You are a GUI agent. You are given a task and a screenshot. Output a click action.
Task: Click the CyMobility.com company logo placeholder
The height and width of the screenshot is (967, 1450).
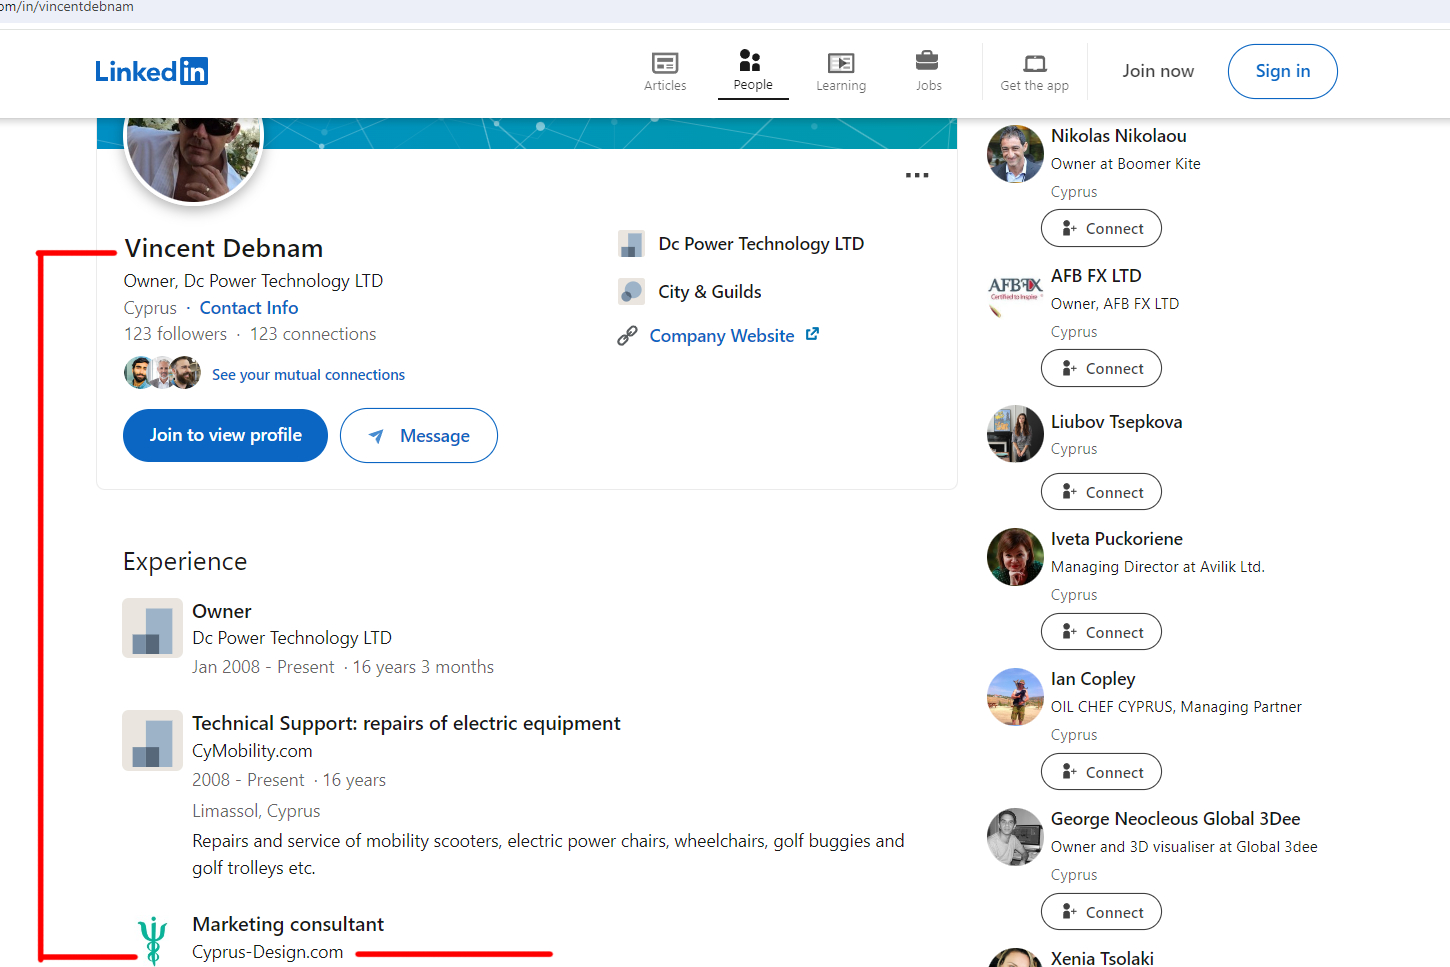coord(152,740)
